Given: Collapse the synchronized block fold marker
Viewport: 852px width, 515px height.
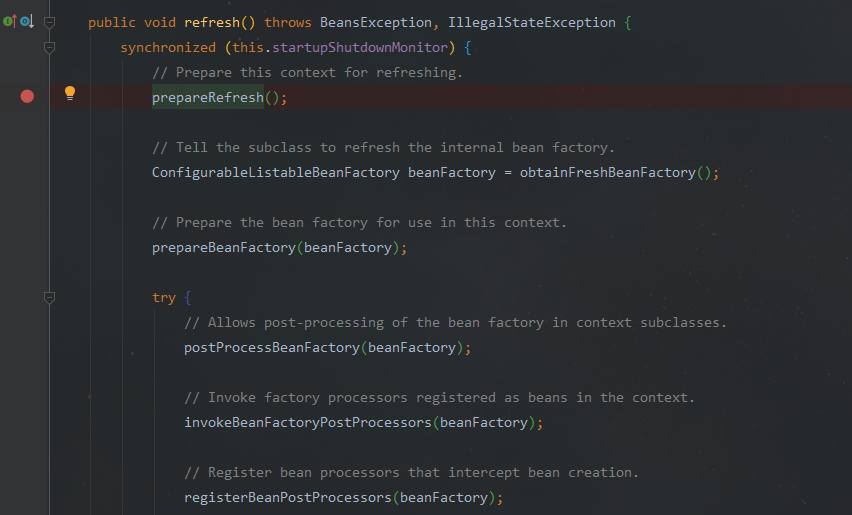Looking at the screenshot, I should (x=49, y=48).
